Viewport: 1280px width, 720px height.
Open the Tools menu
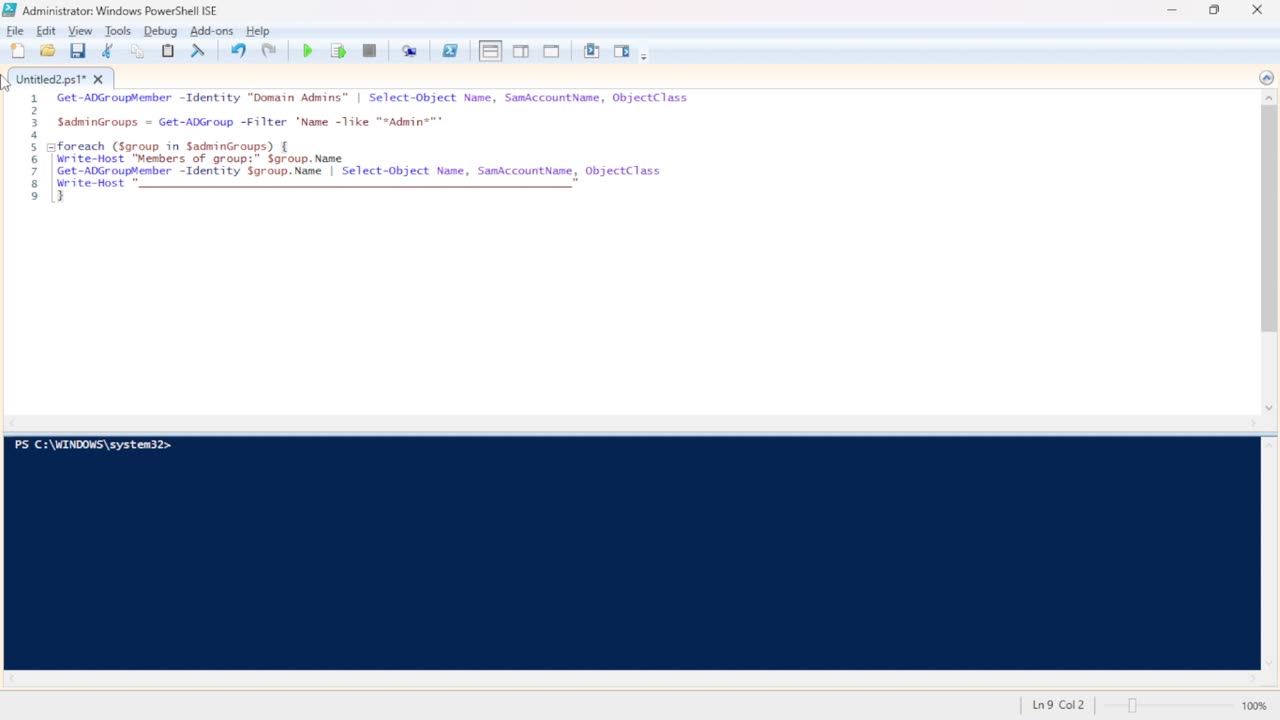point(118,31)
